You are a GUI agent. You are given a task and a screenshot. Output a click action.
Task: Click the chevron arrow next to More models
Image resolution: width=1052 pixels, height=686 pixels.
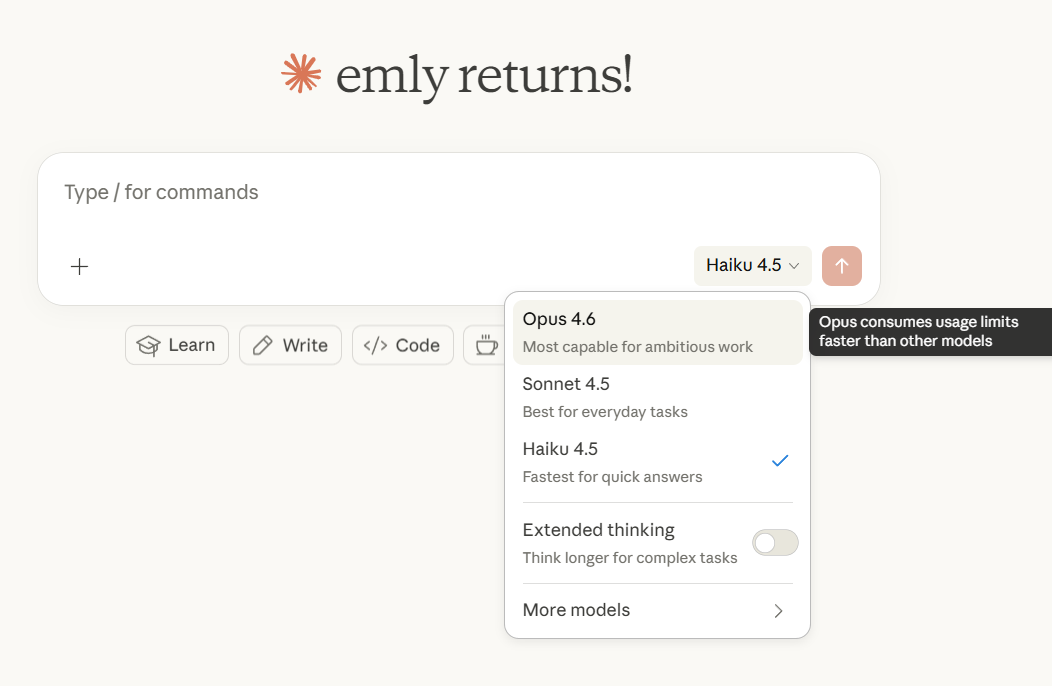pos(778,611)
